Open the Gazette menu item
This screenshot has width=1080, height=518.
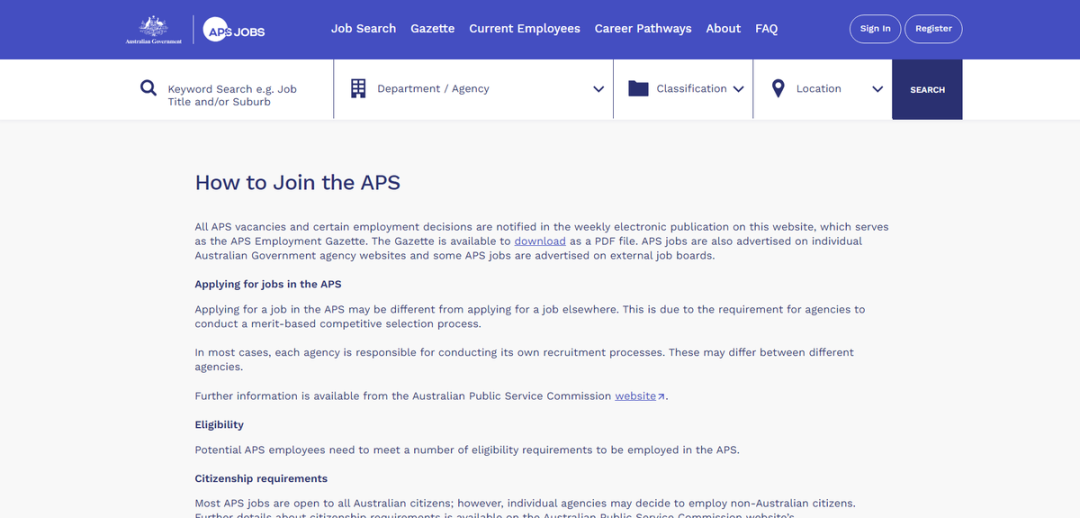pos(433,29)
